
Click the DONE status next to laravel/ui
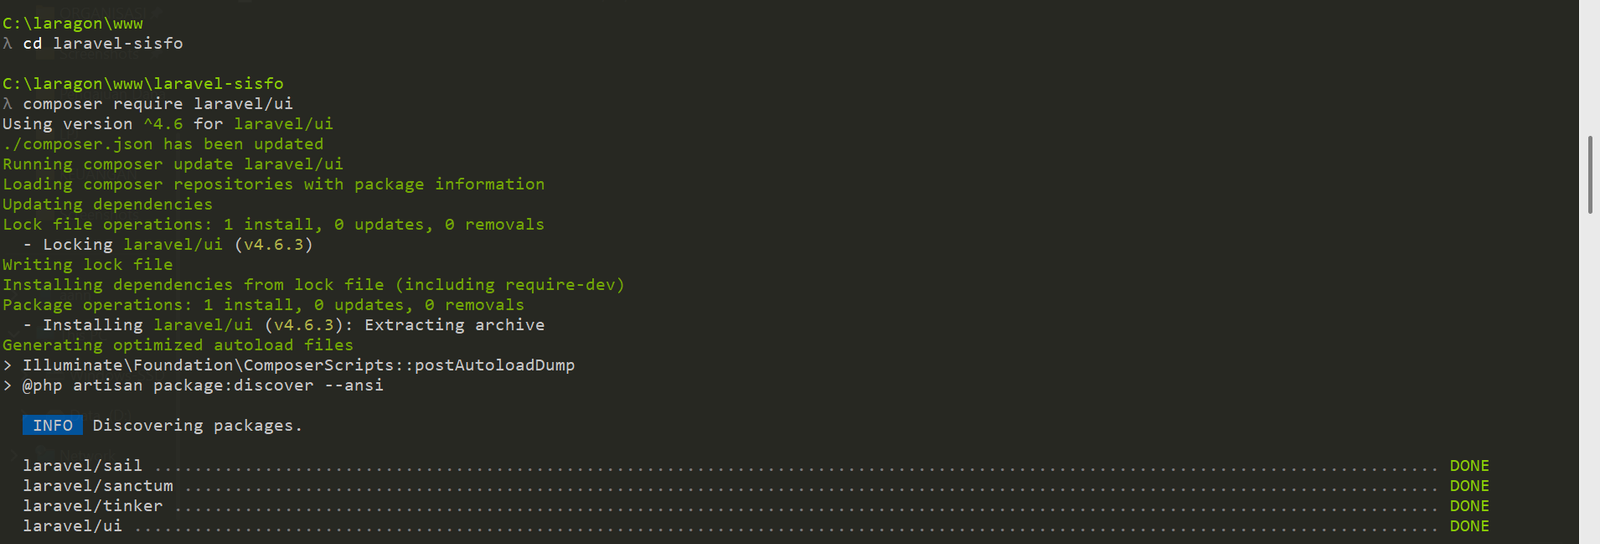click(x=1469, y=526)
